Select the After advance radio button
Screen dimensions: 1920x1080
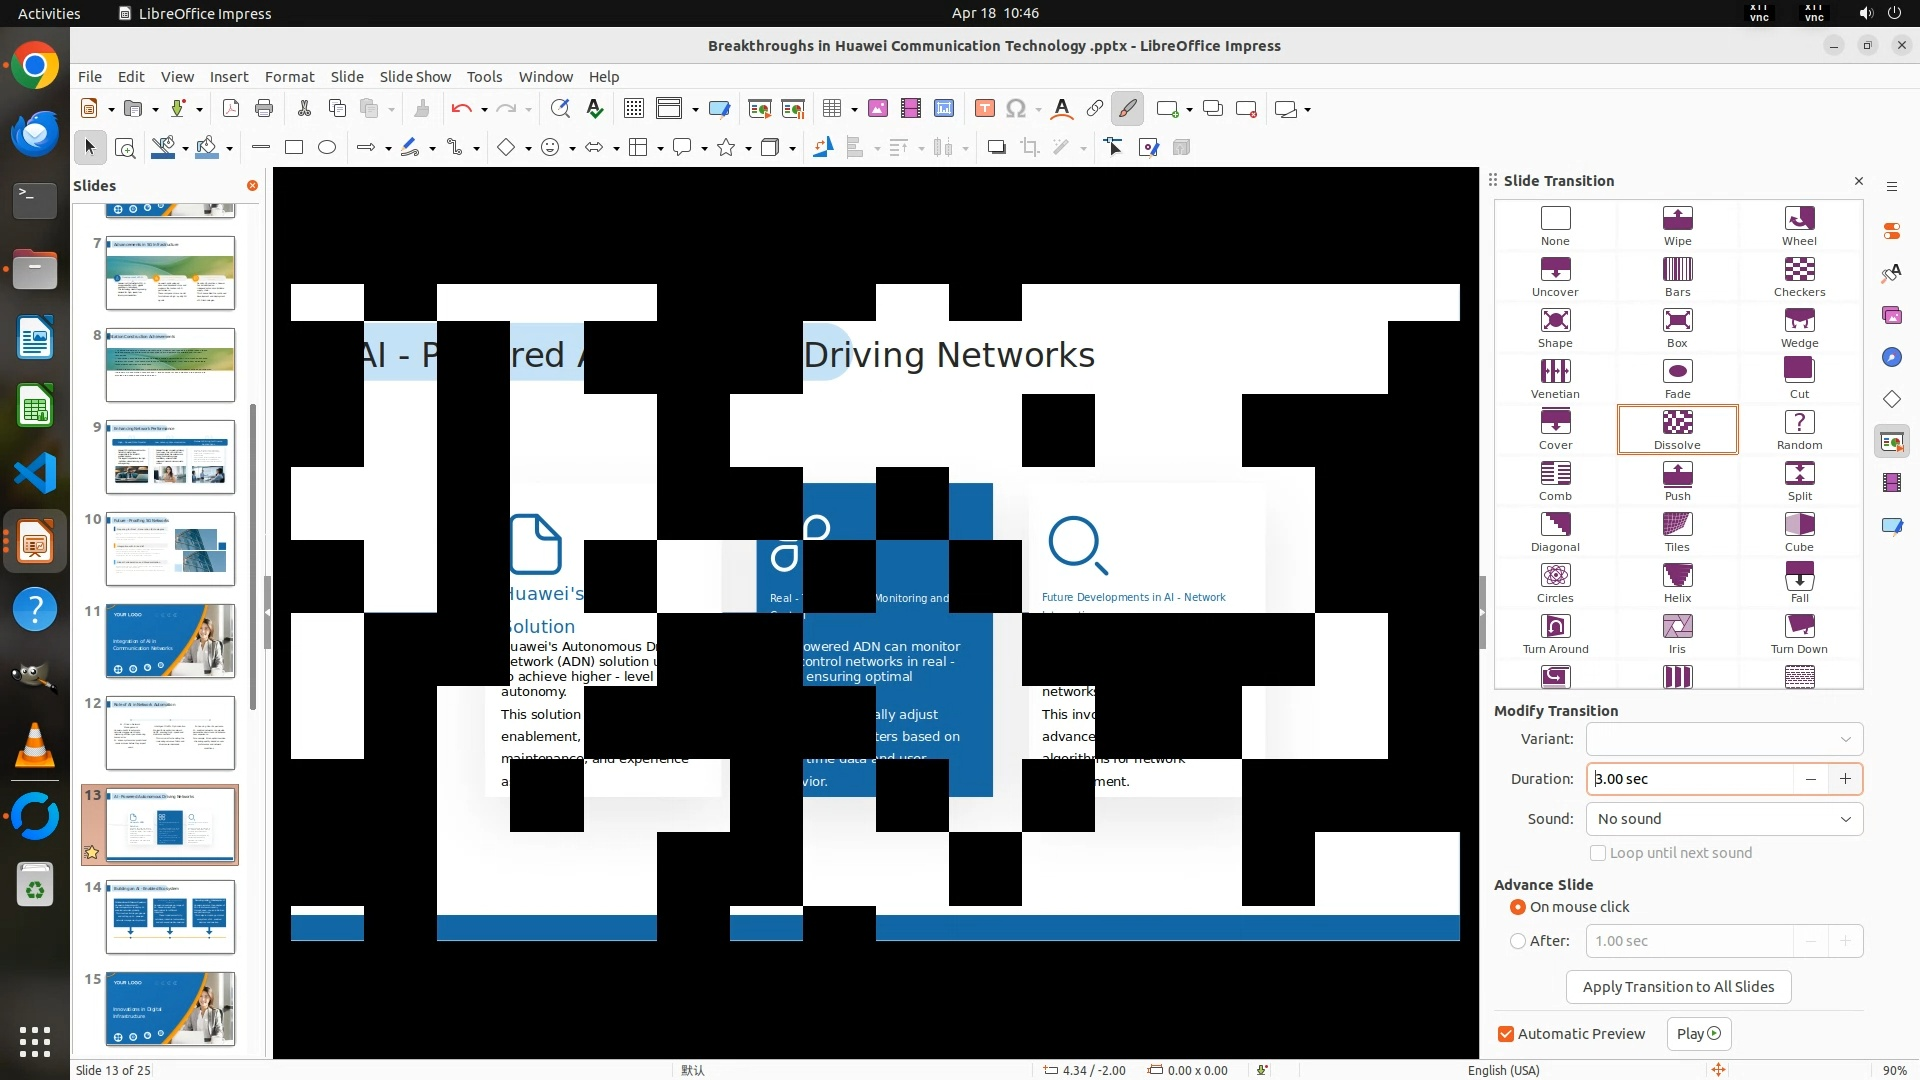tap(1518, 941)
